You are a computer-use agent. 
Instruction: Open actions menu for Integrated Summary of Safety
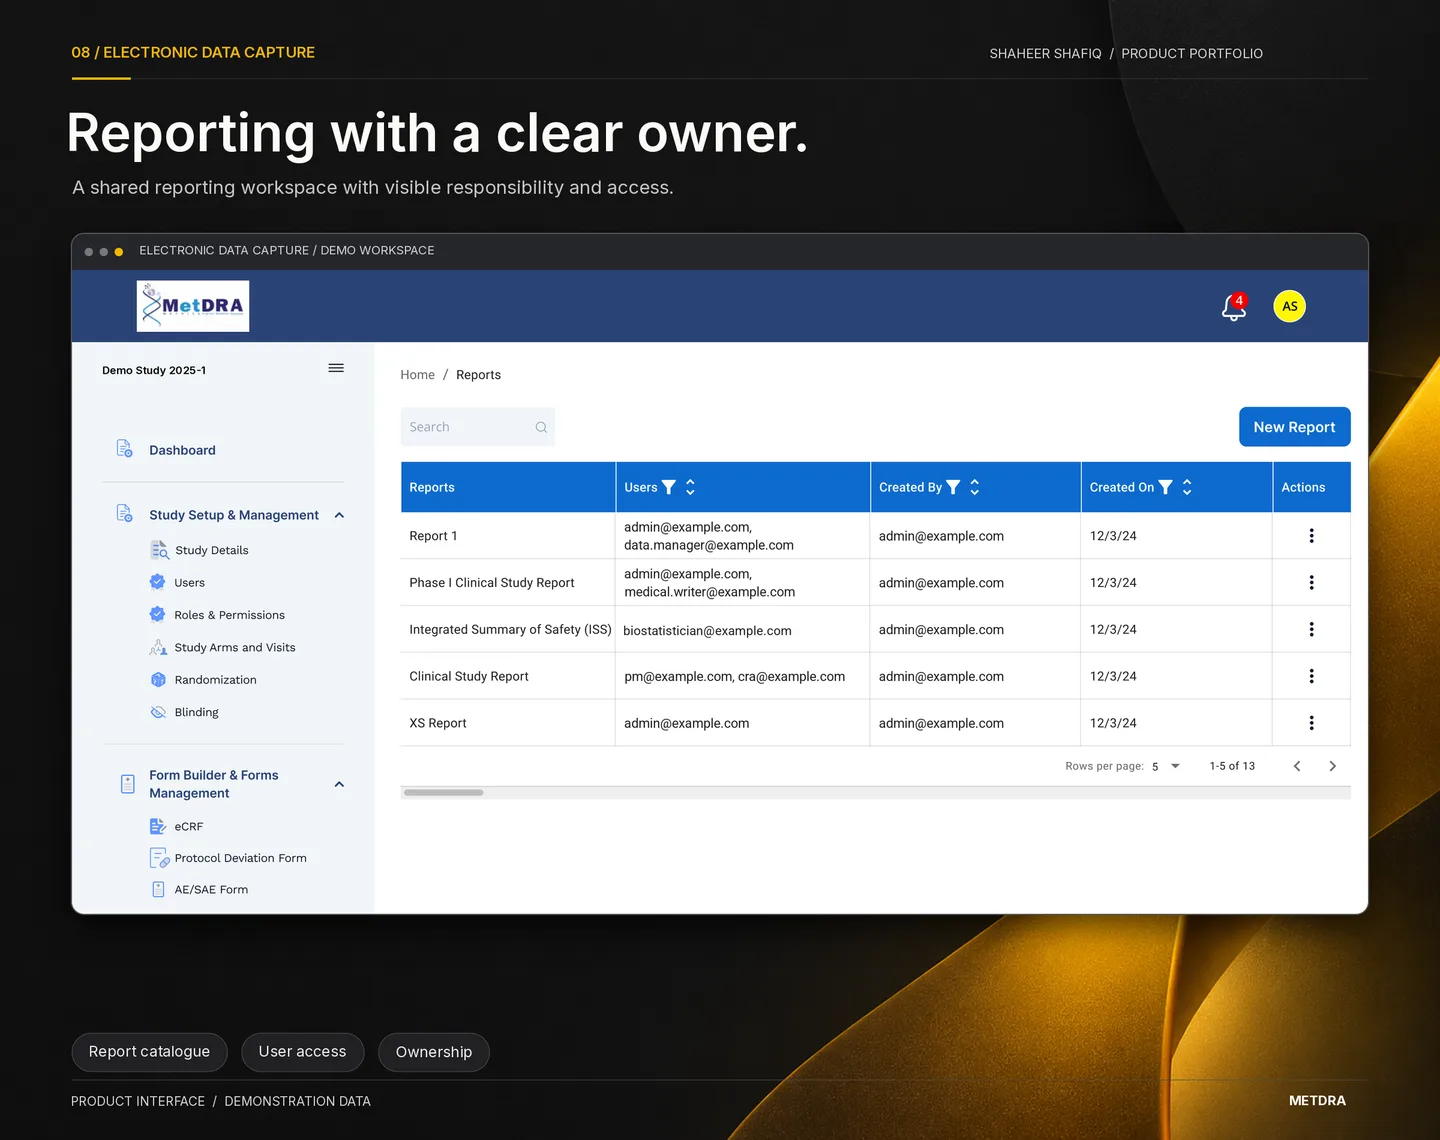pyautogui.click(x=1311, y=630)
